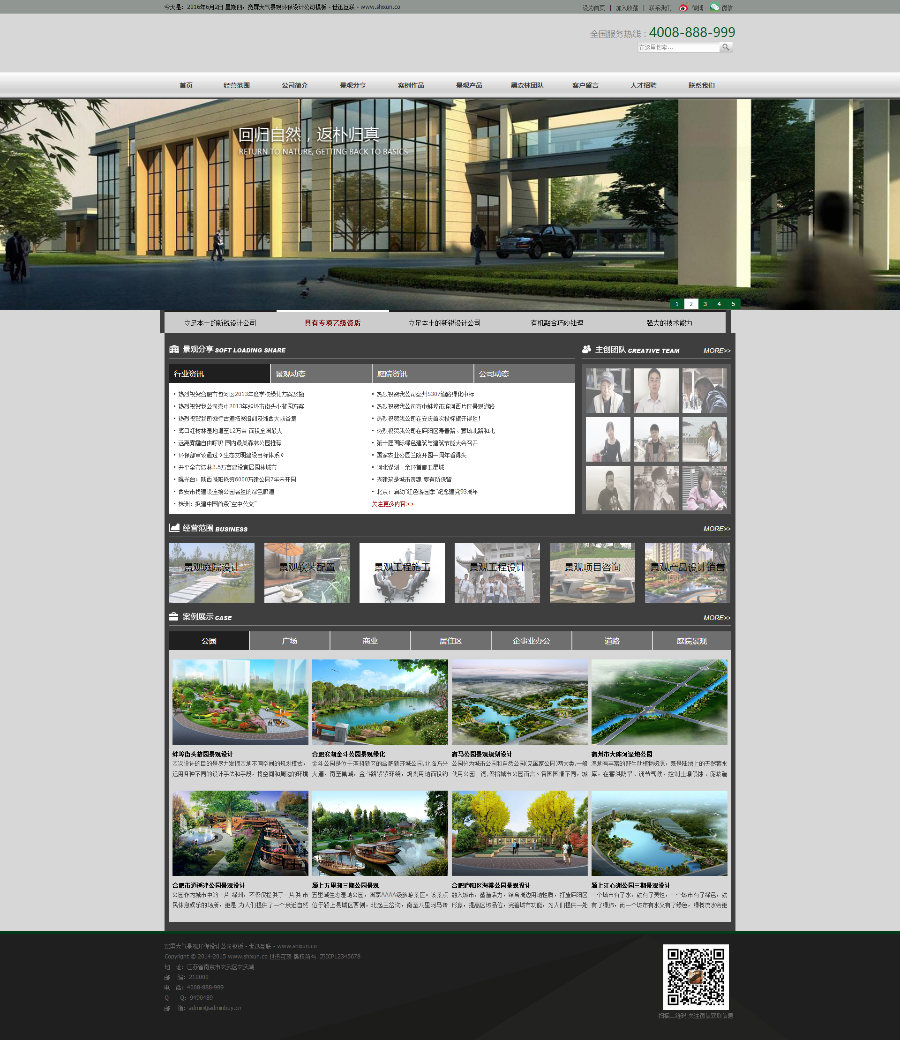Select the 广场 case category tab
The image size is (900, 1040).
click(x=289, y=641)
